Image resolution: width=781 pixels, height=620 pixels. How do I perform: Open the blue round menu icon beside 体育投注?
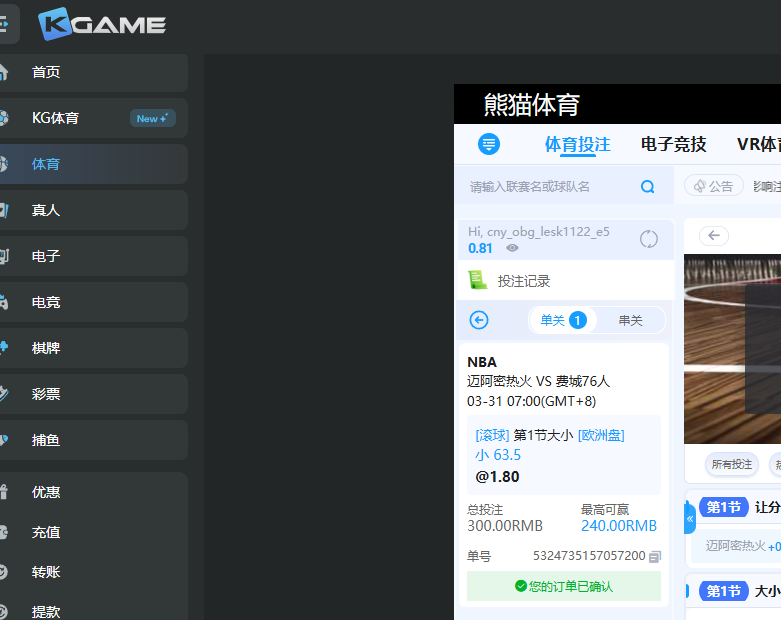pos(489,144)
